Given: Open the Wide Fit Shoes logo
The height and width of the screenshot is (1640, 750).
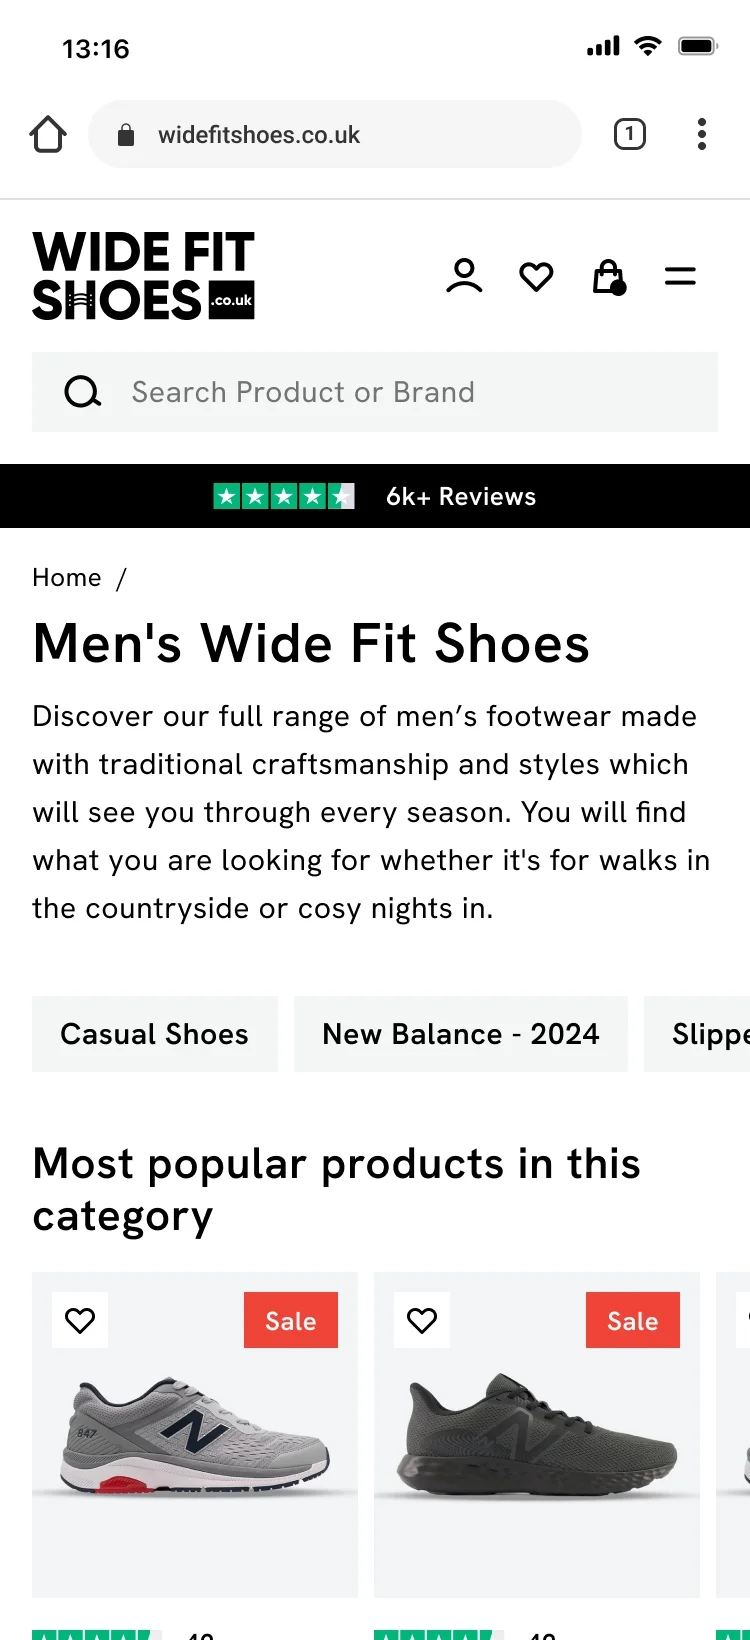Looking at the screenshot, I should 144,276.
